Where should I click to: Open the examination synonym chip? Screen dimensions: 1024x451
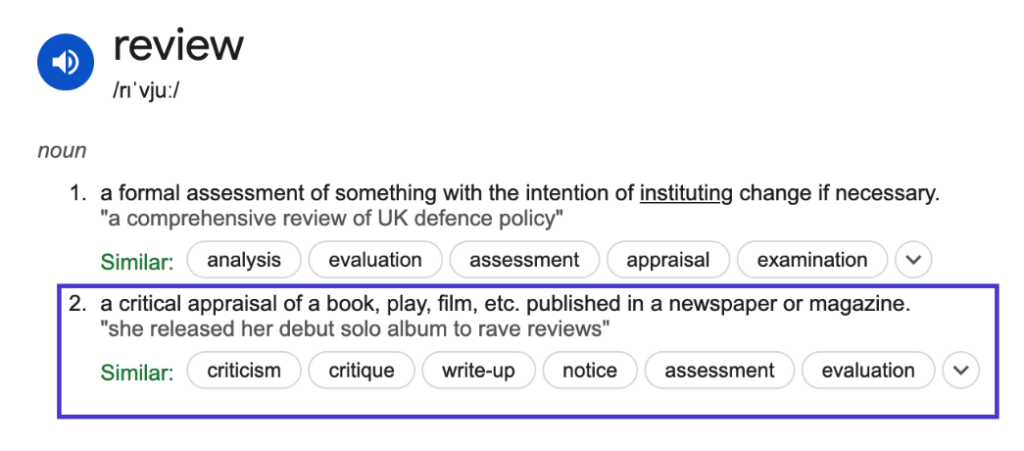click(x=812, y=260)
